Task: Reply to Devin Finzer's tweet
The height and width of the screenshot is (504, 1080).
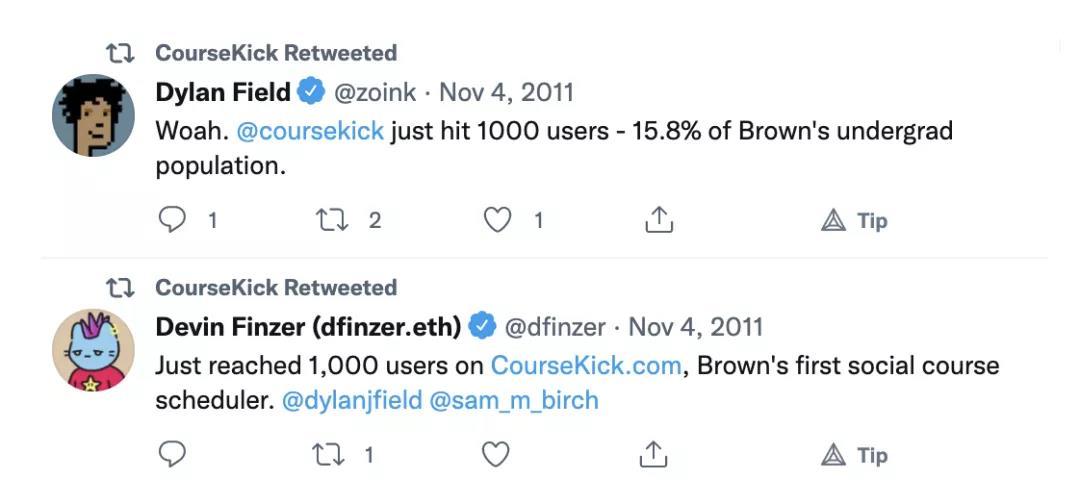Action: pos(173,455)
